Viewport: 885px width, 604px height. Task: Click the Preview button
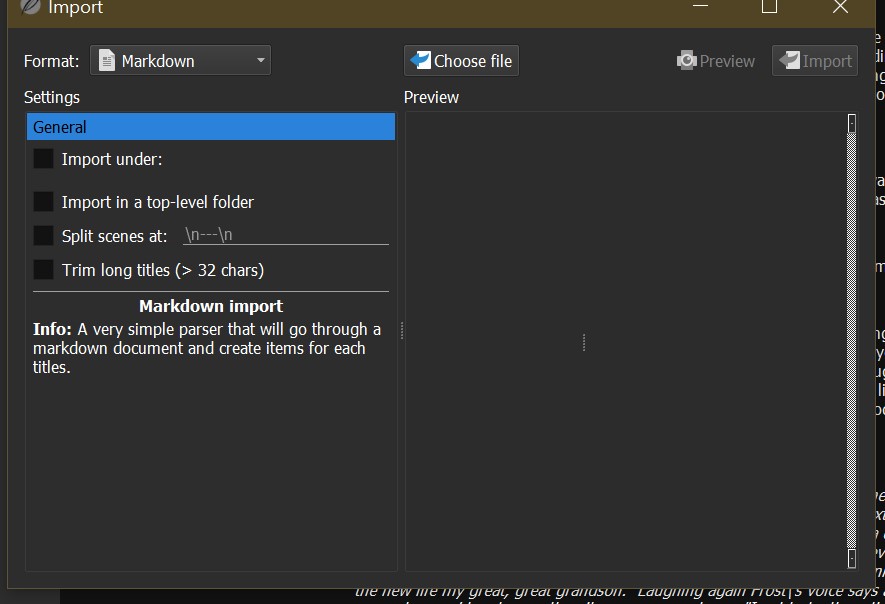pyautogui.click(x=716, y=60)
